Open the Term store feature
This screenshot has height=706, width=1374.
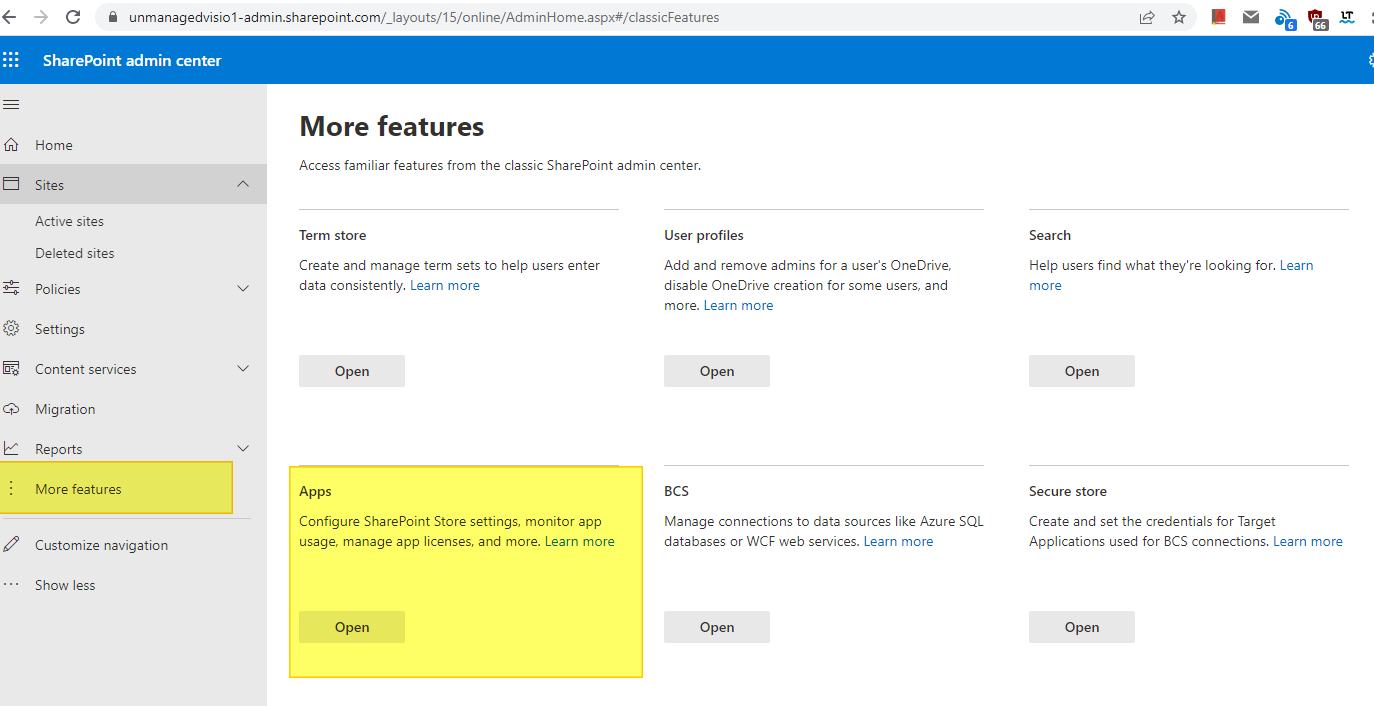tap(352, 371)
